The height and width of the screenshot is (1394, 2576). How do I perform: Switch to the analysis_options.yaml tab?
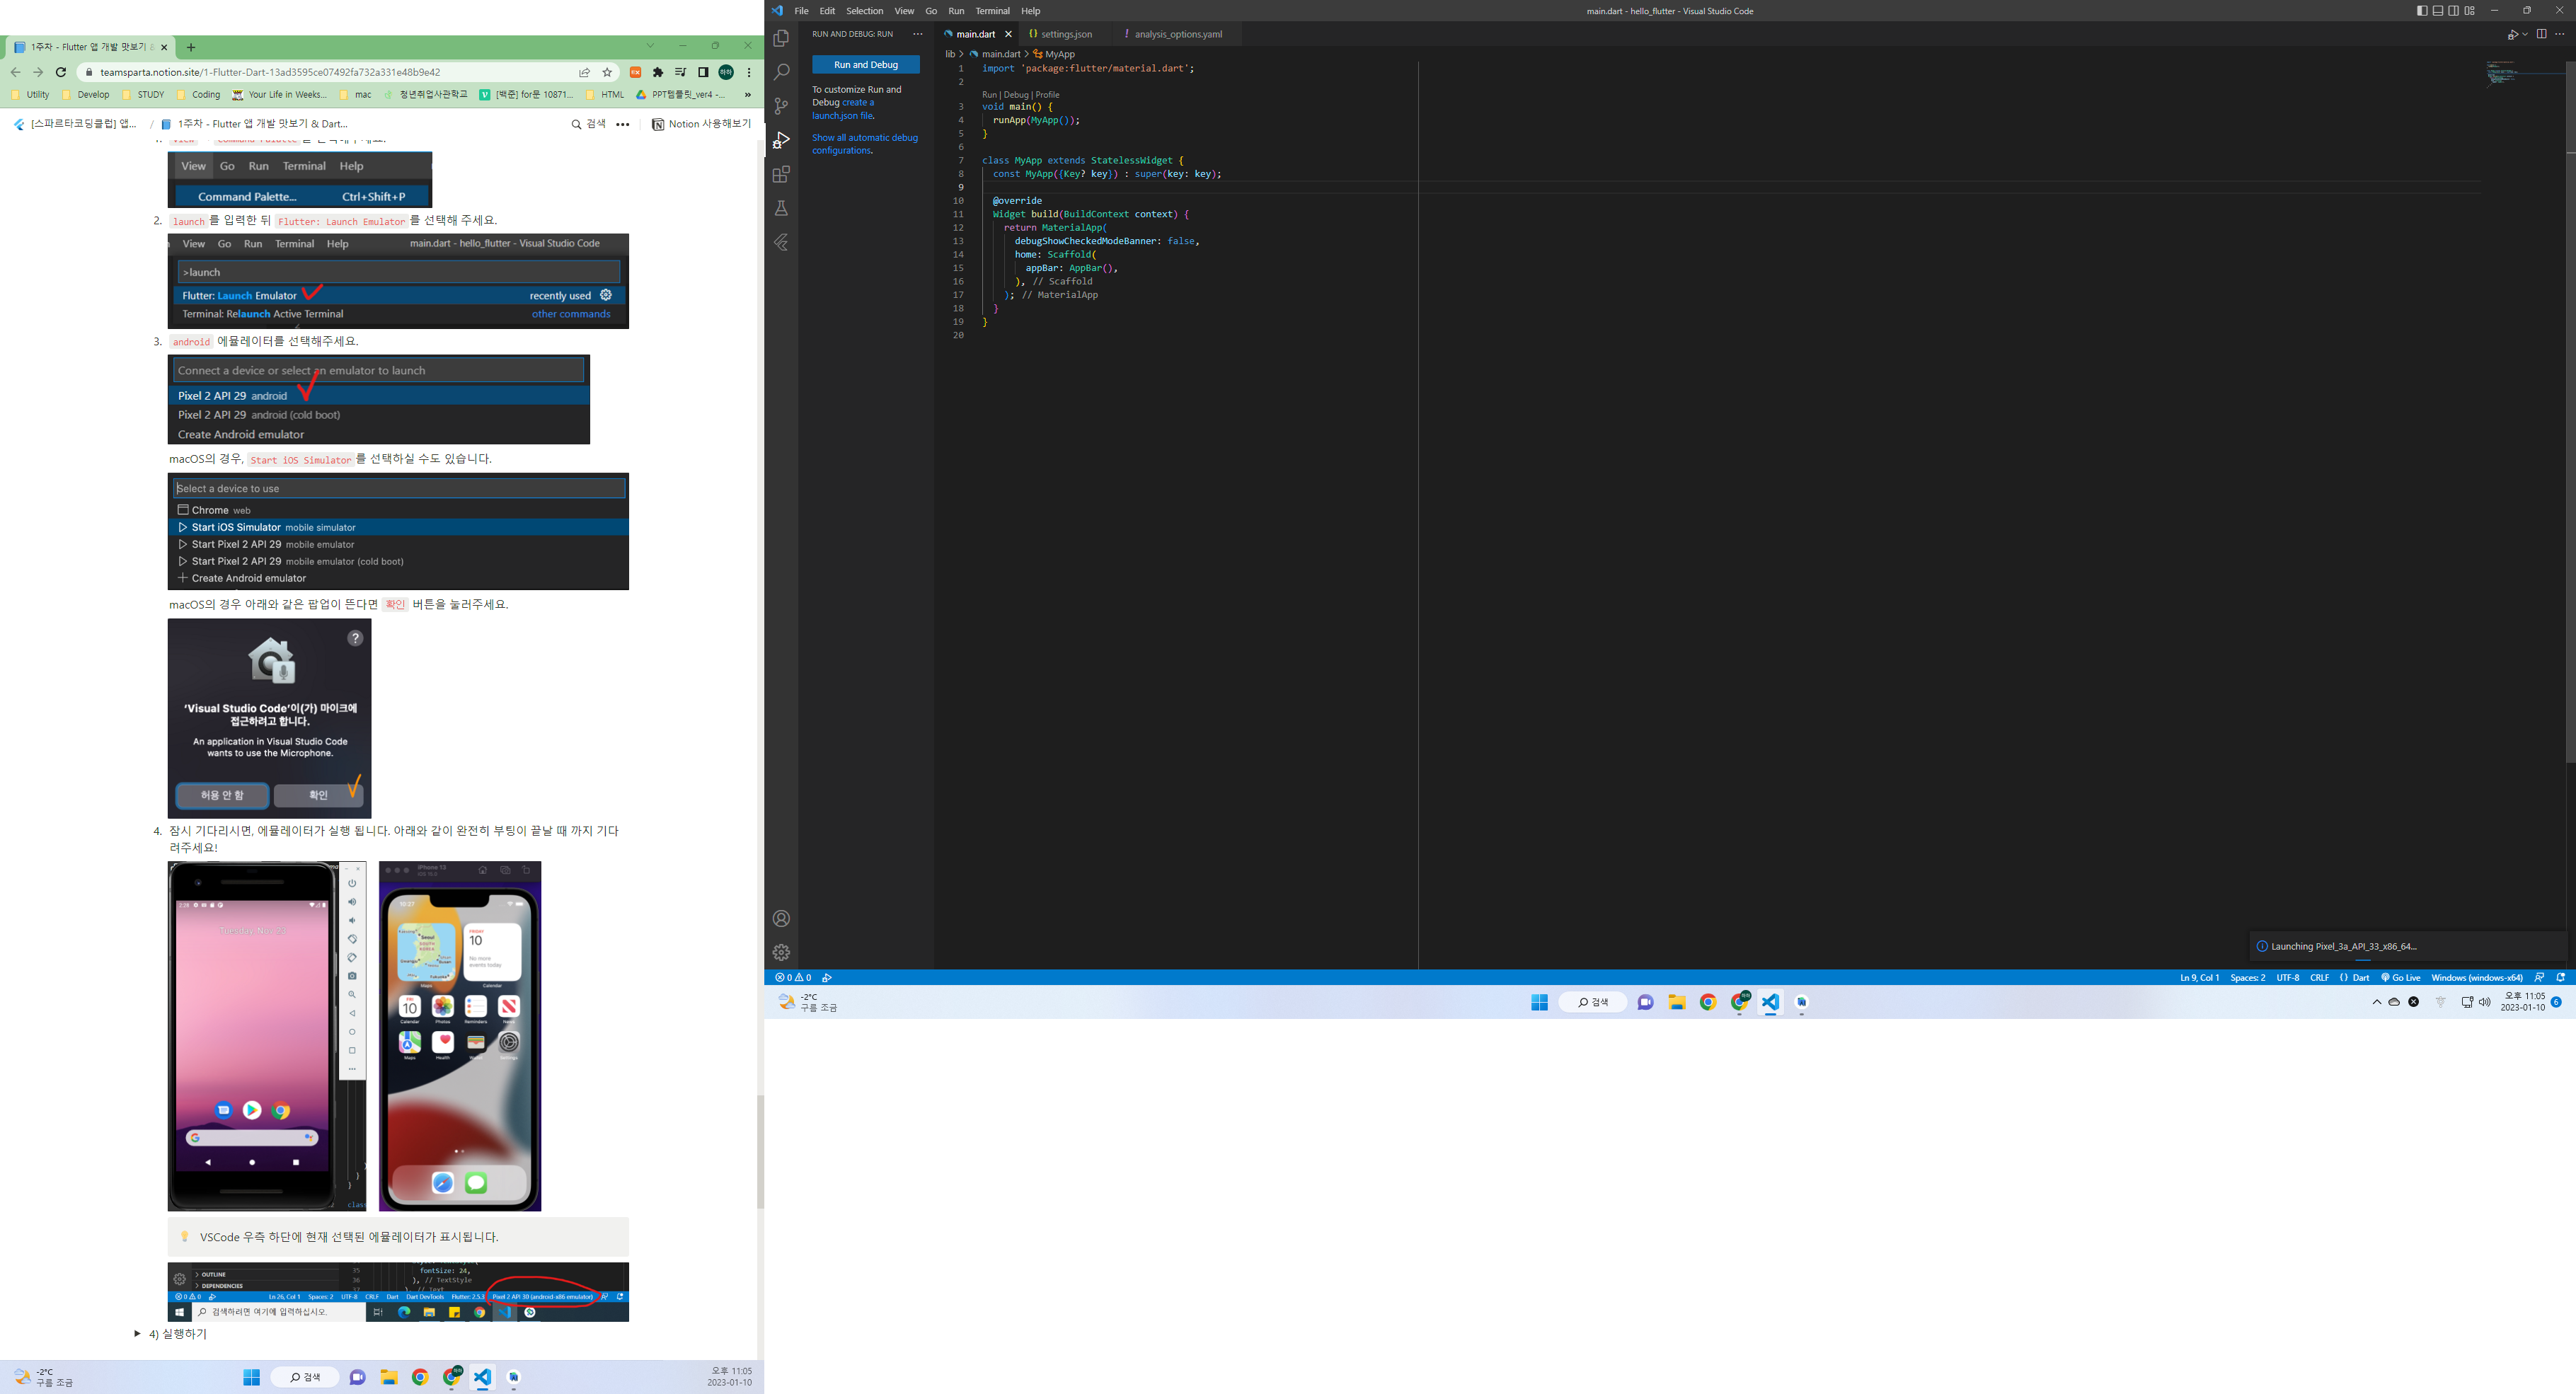(x=1178, y=34)
